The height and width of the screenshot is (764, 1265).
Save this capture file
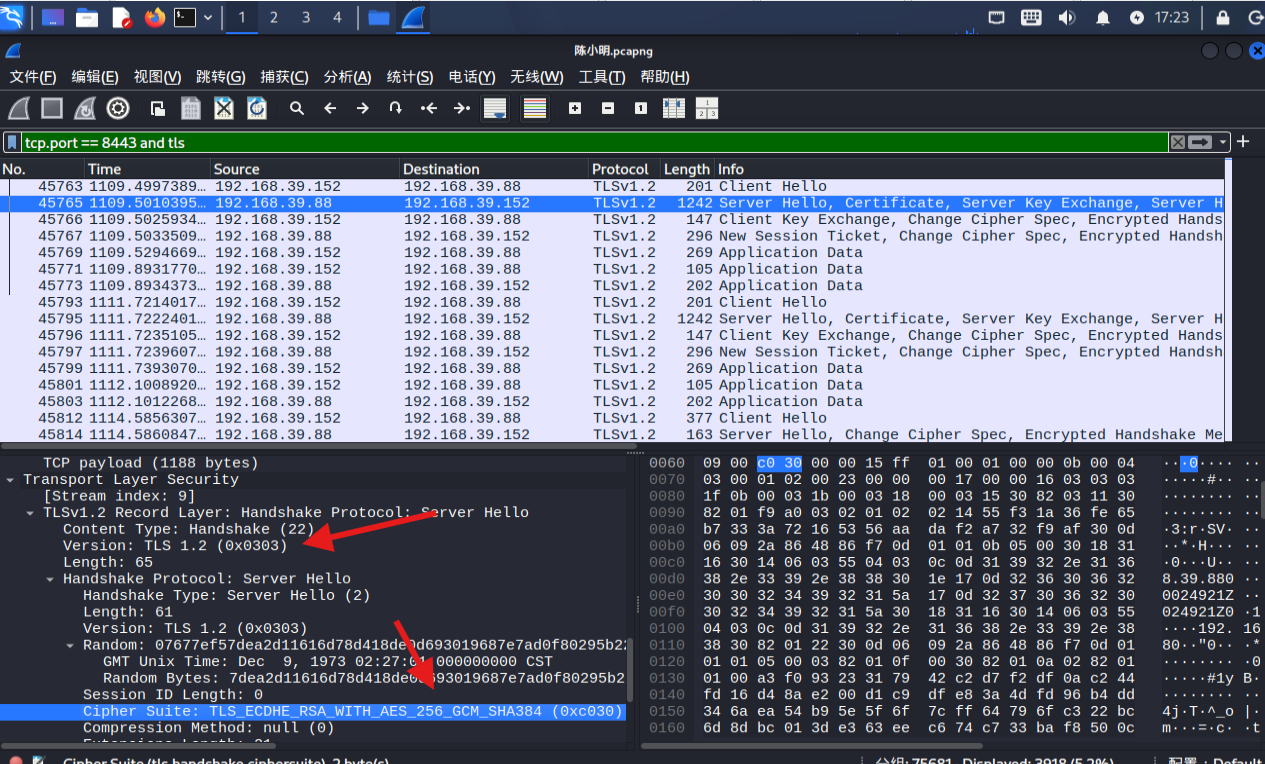pyautogui.click(x=191, y=108)
